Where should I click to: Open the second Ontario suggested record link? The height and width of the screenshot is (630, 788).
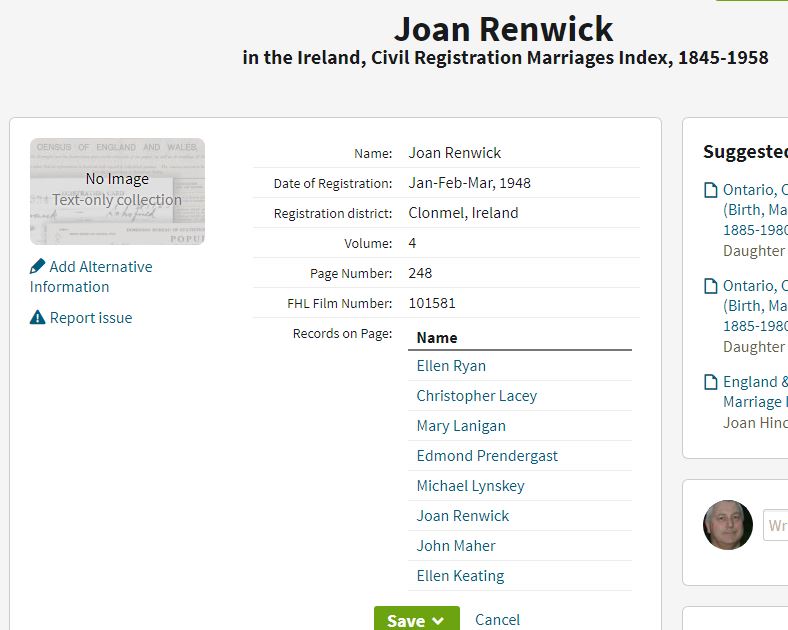755,306
